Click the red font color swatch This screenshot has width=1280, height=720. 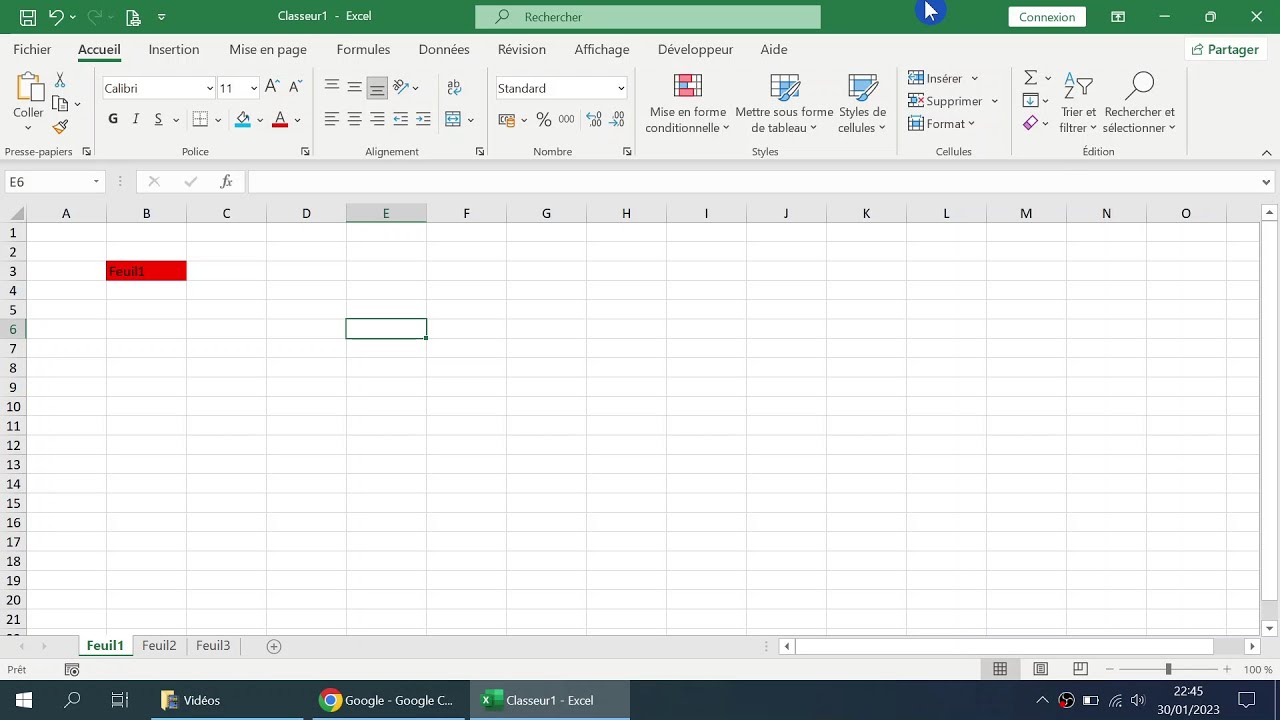click(280, 120)
